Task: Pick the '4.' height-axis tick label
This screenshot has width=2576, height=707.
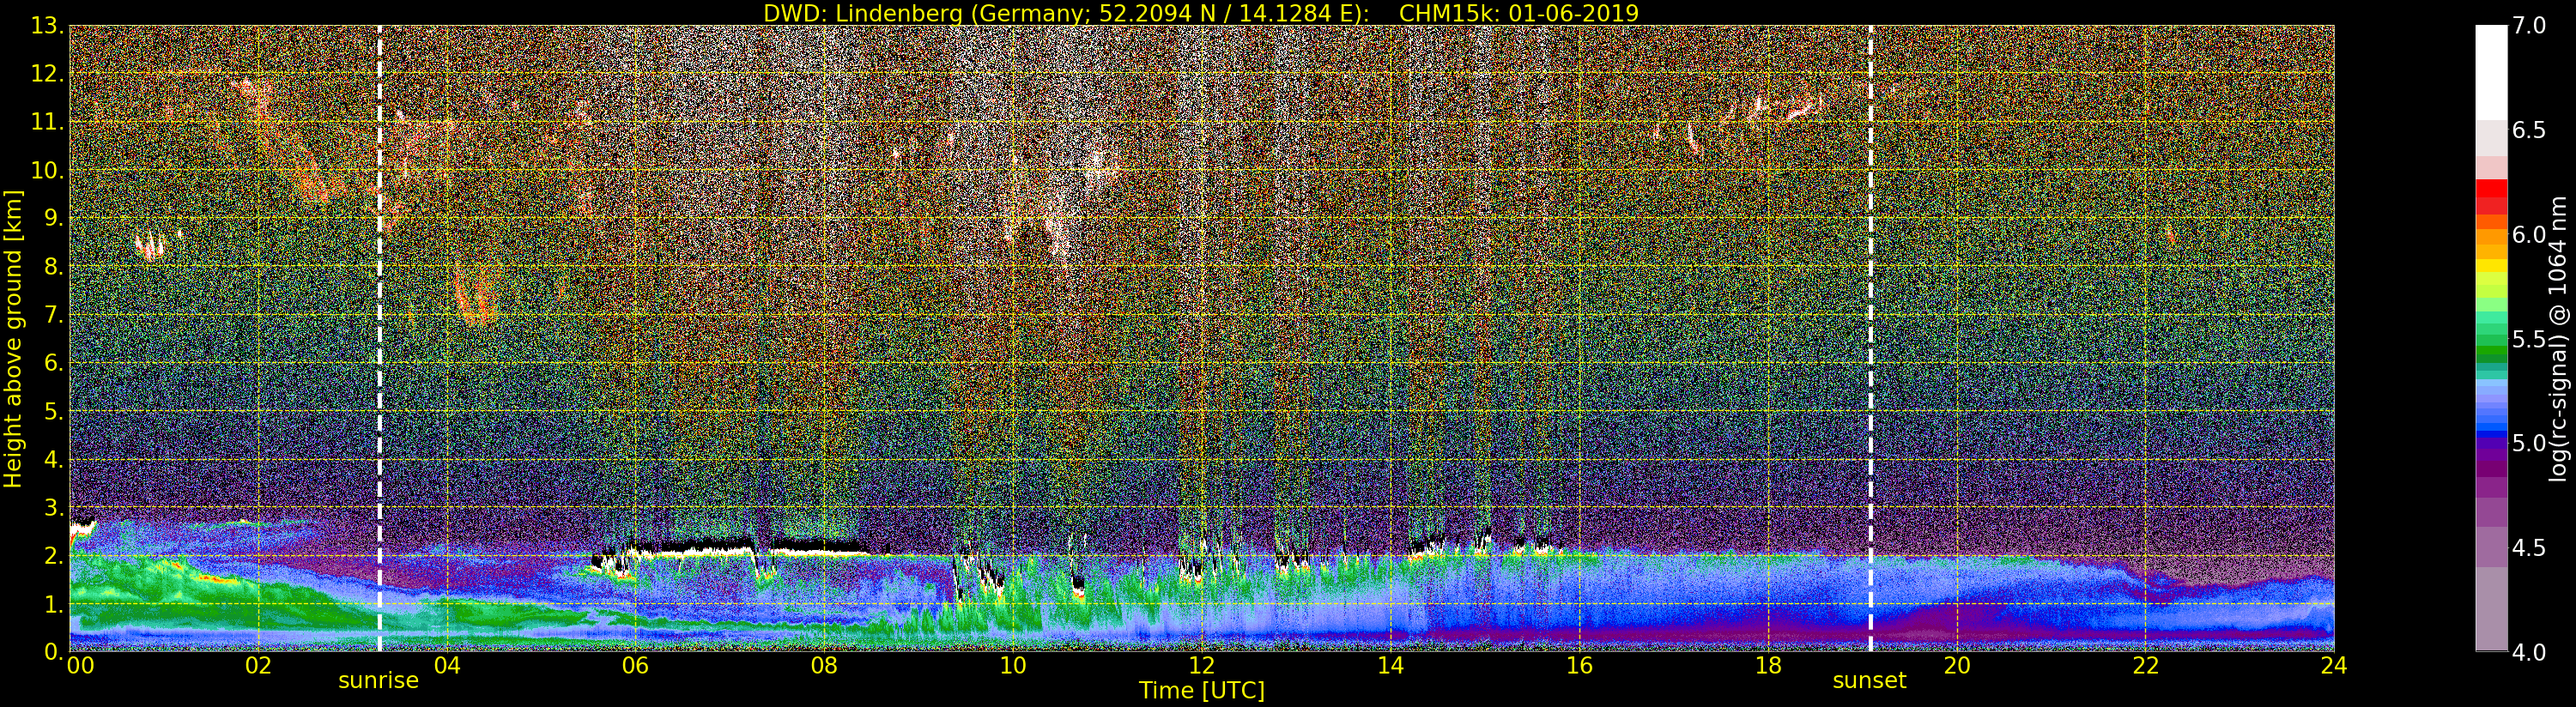Action: tap(53, 460)
